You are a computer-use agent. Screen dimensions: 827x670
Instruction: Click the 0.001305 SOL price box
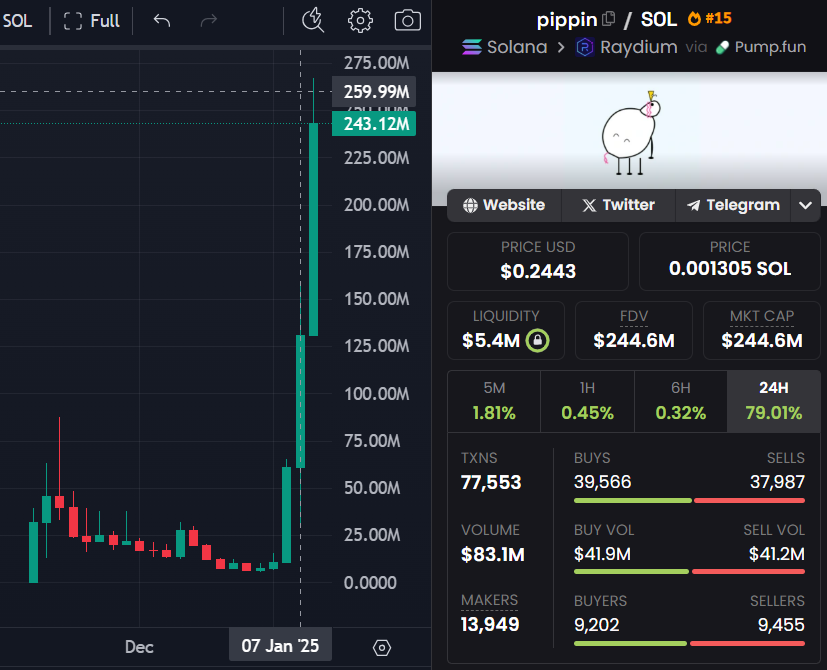coord(730,261)
